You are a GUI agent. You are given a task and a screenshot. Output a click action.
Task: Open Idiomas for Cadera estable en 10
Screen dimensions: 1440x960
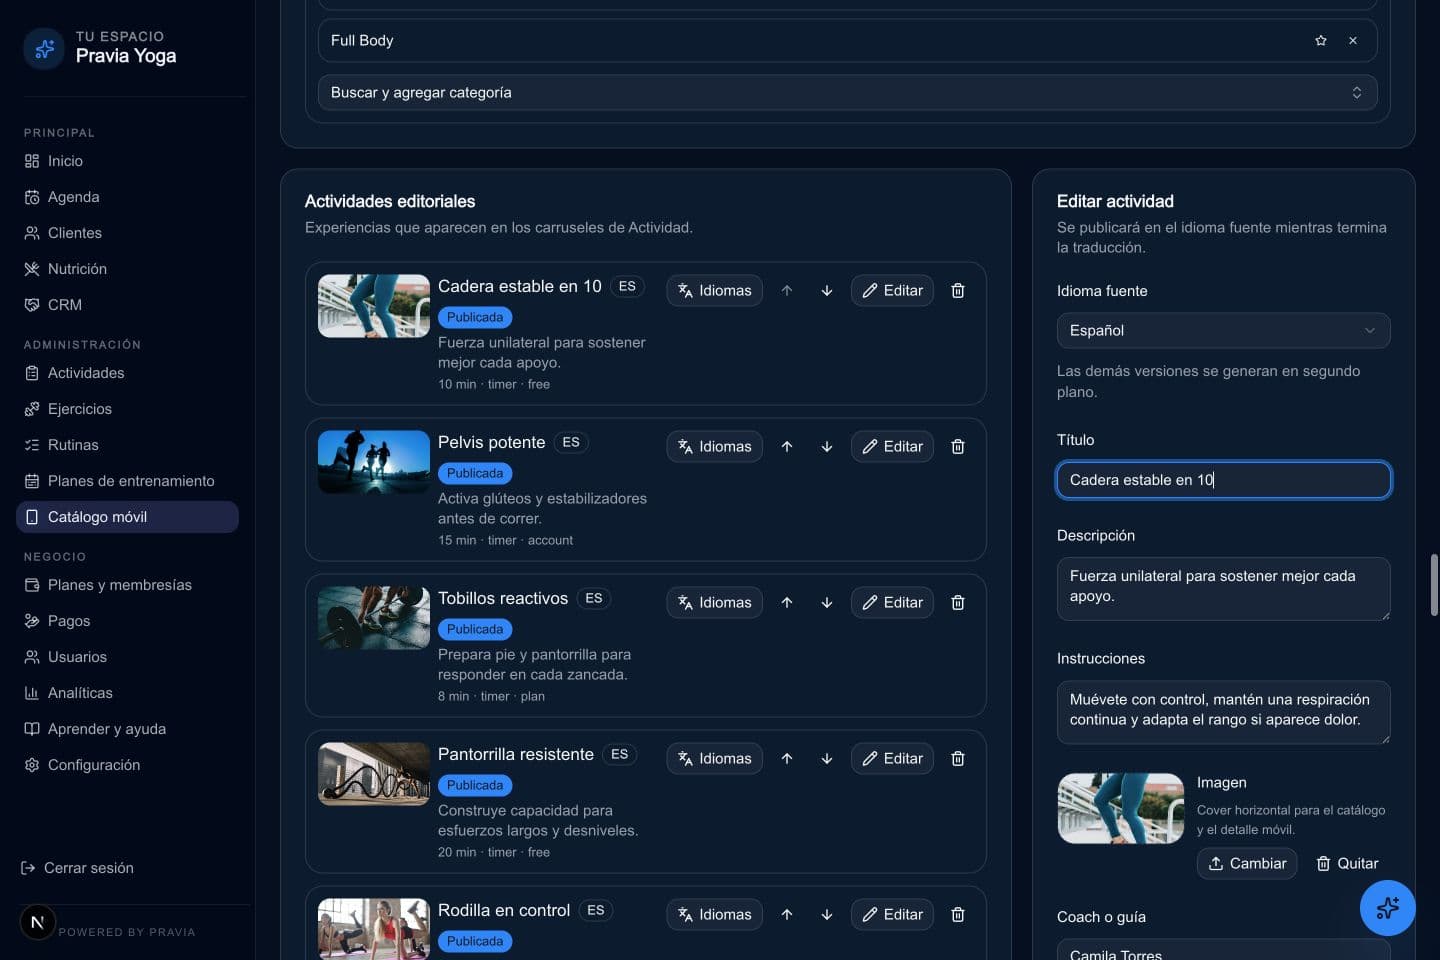click(x=715, y=290)
